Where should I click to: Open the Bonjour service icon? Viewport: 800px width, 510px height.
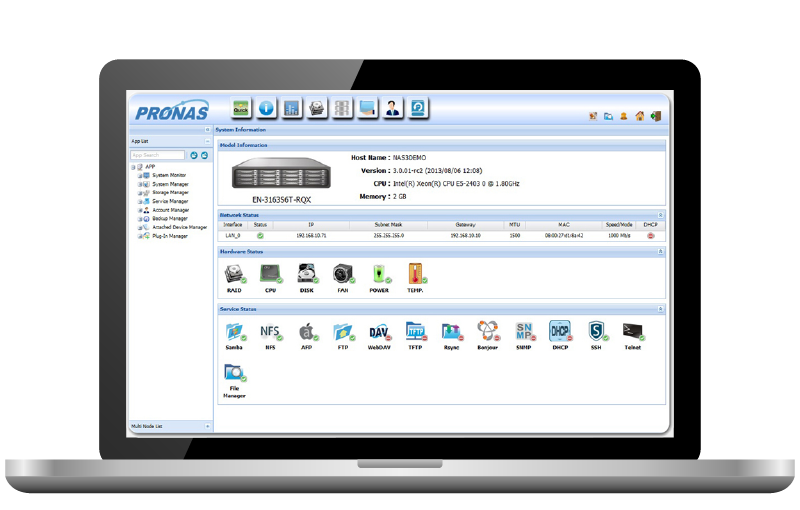click(488, 332)
